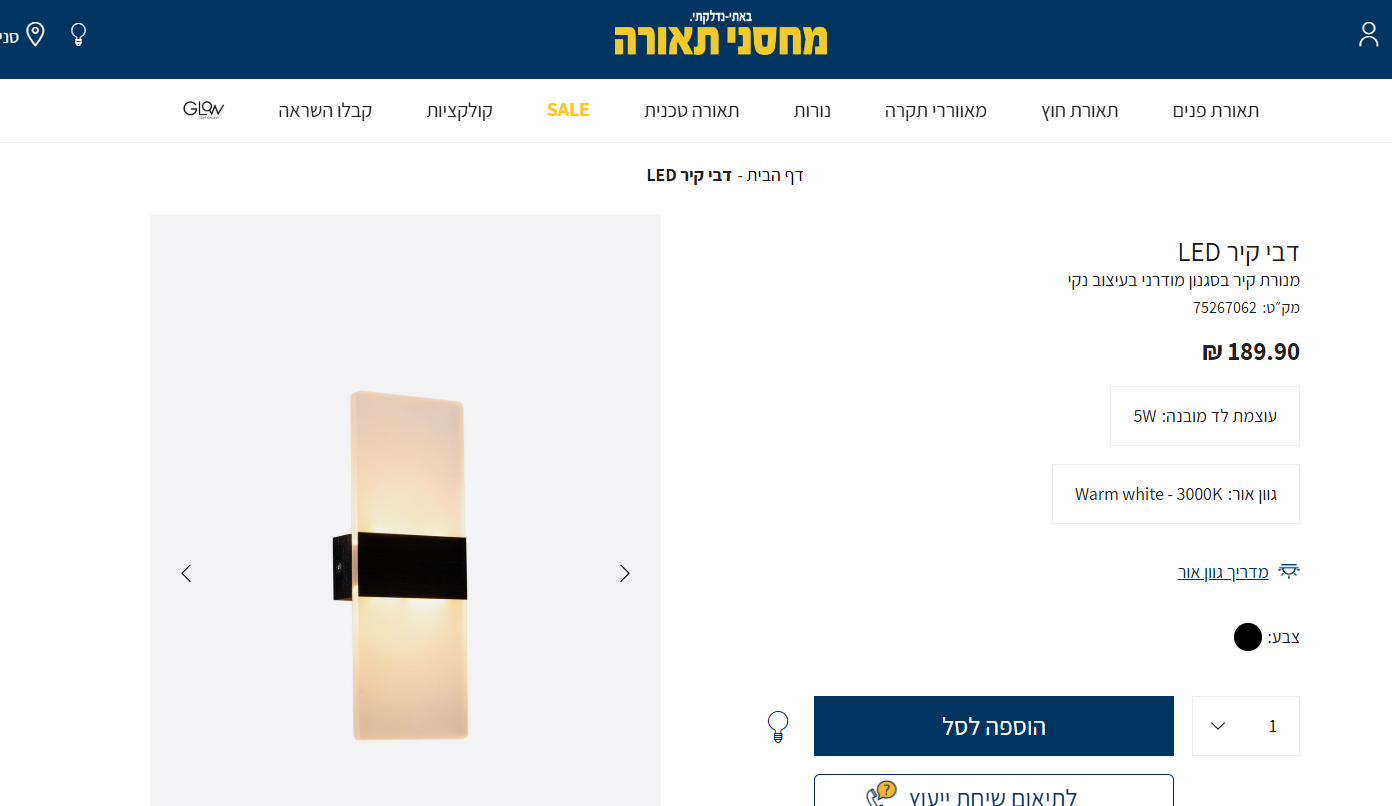Click the מחסני תאורה site logo
1392x806 pixels.
coord(721,33)
